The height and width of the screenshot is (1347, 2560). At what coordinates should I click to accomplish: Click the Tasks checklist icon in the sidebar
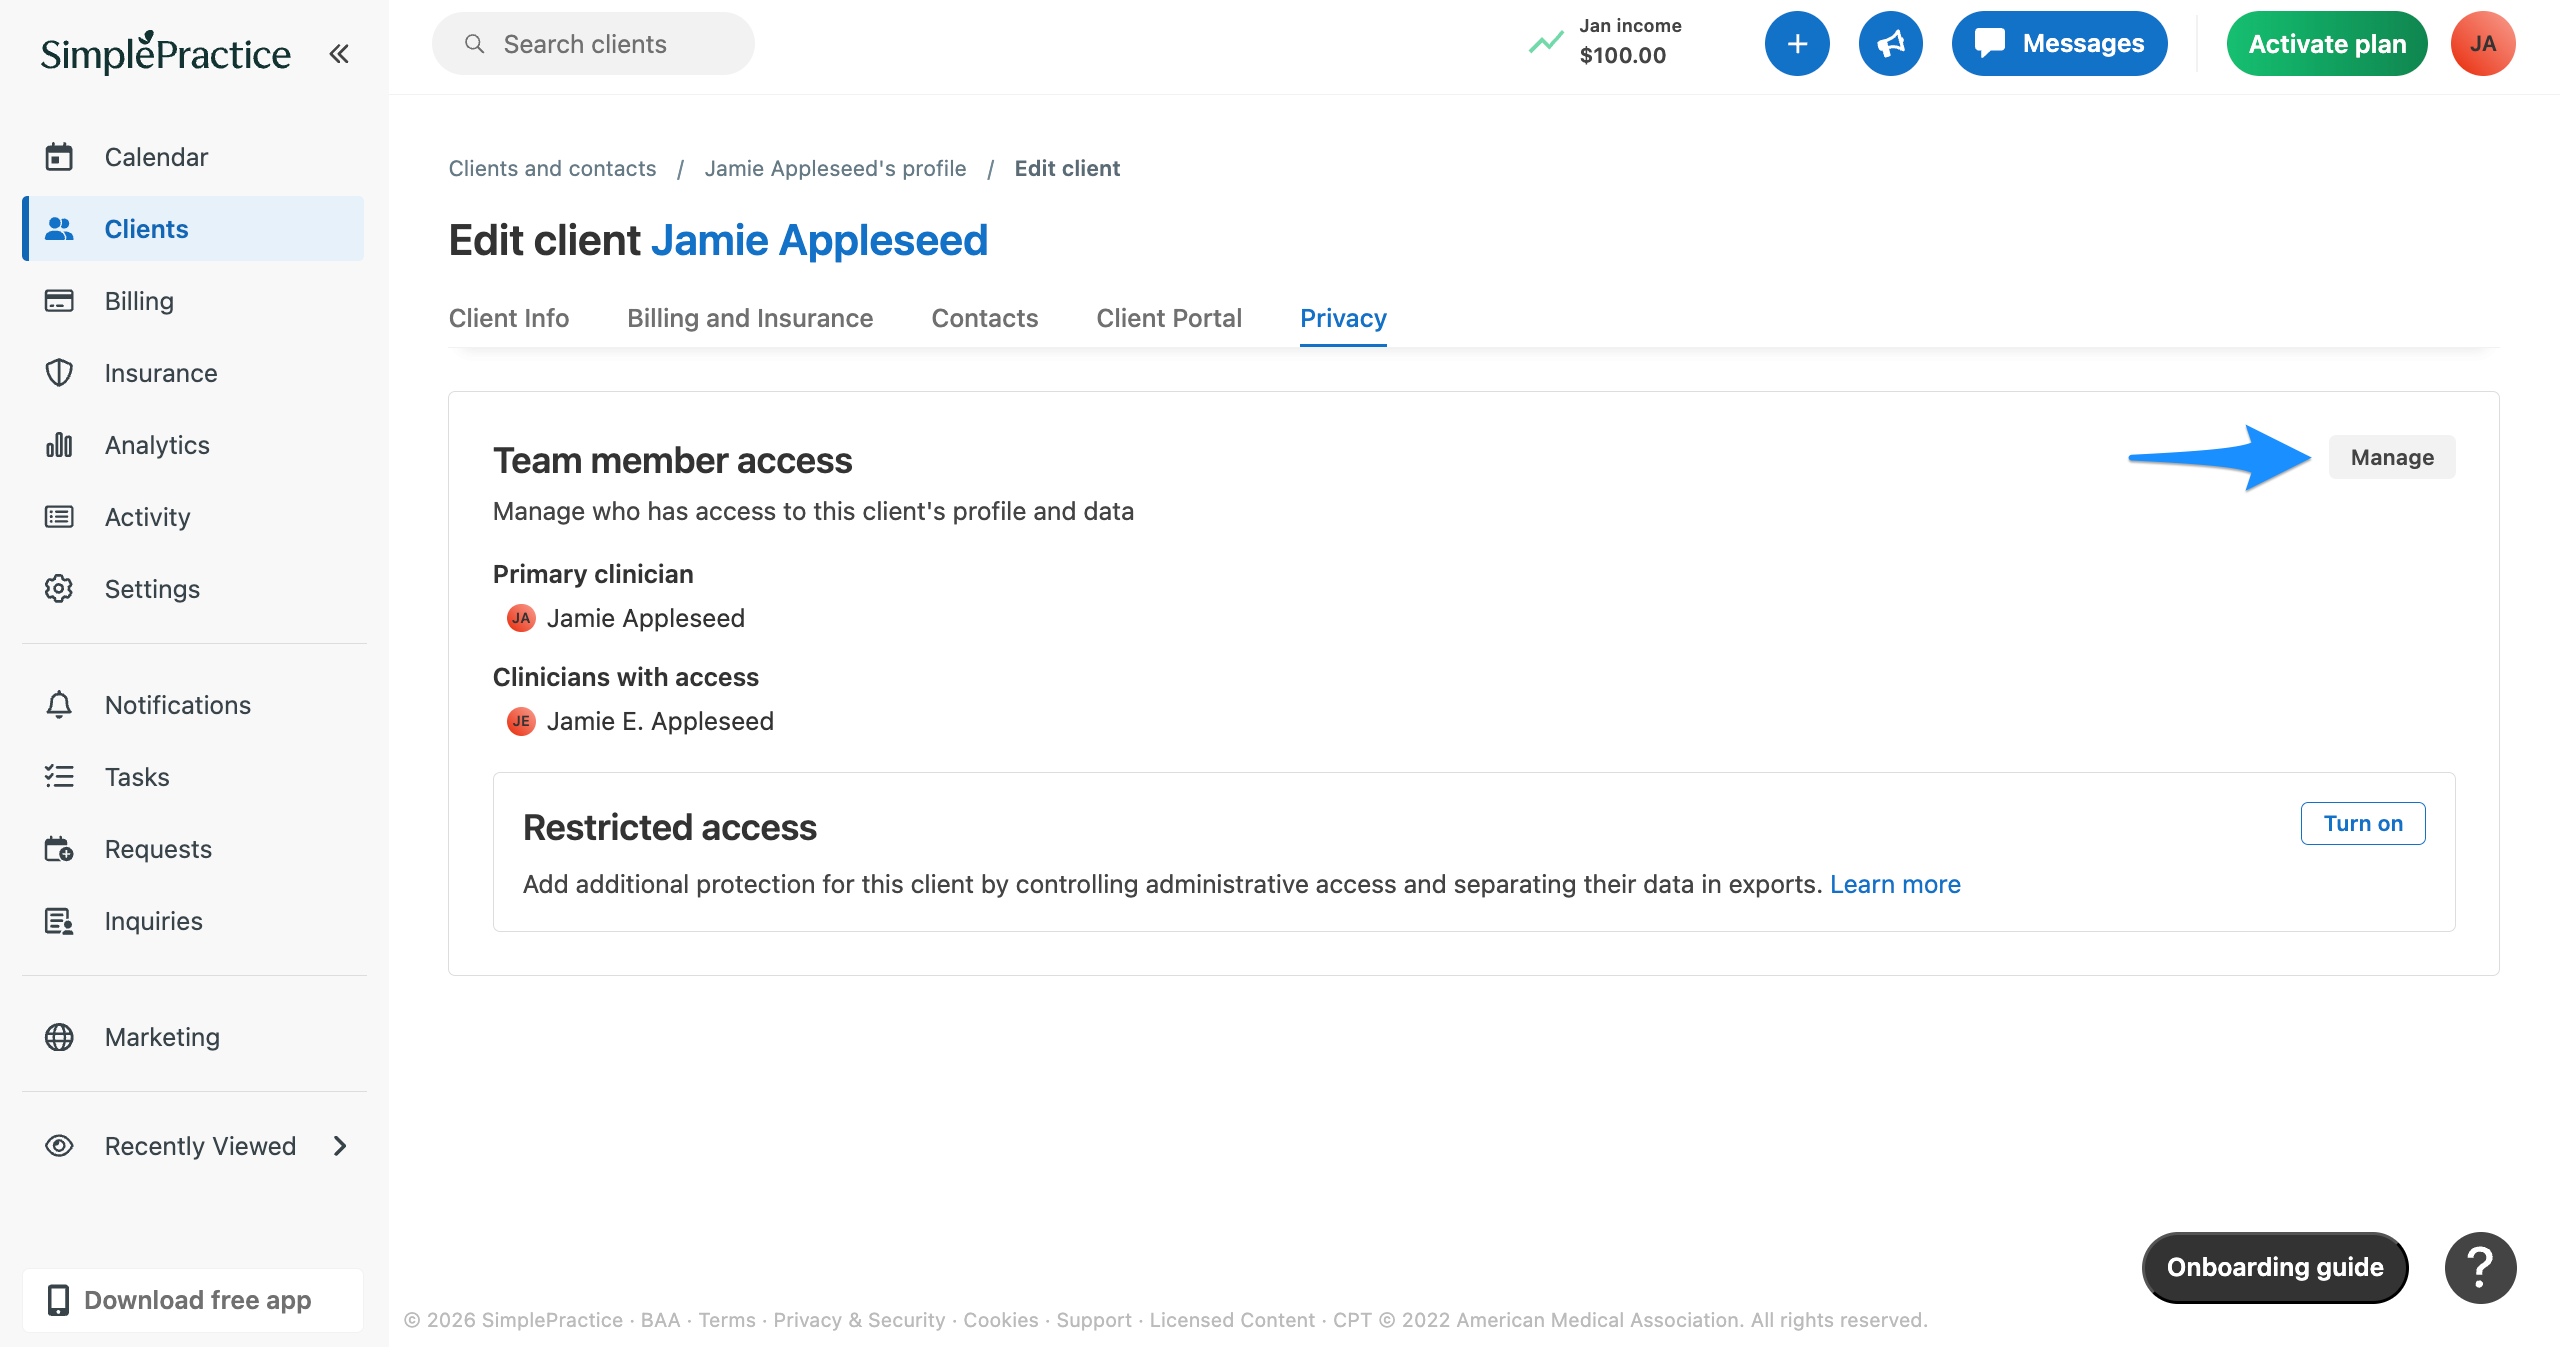(59, 777)
